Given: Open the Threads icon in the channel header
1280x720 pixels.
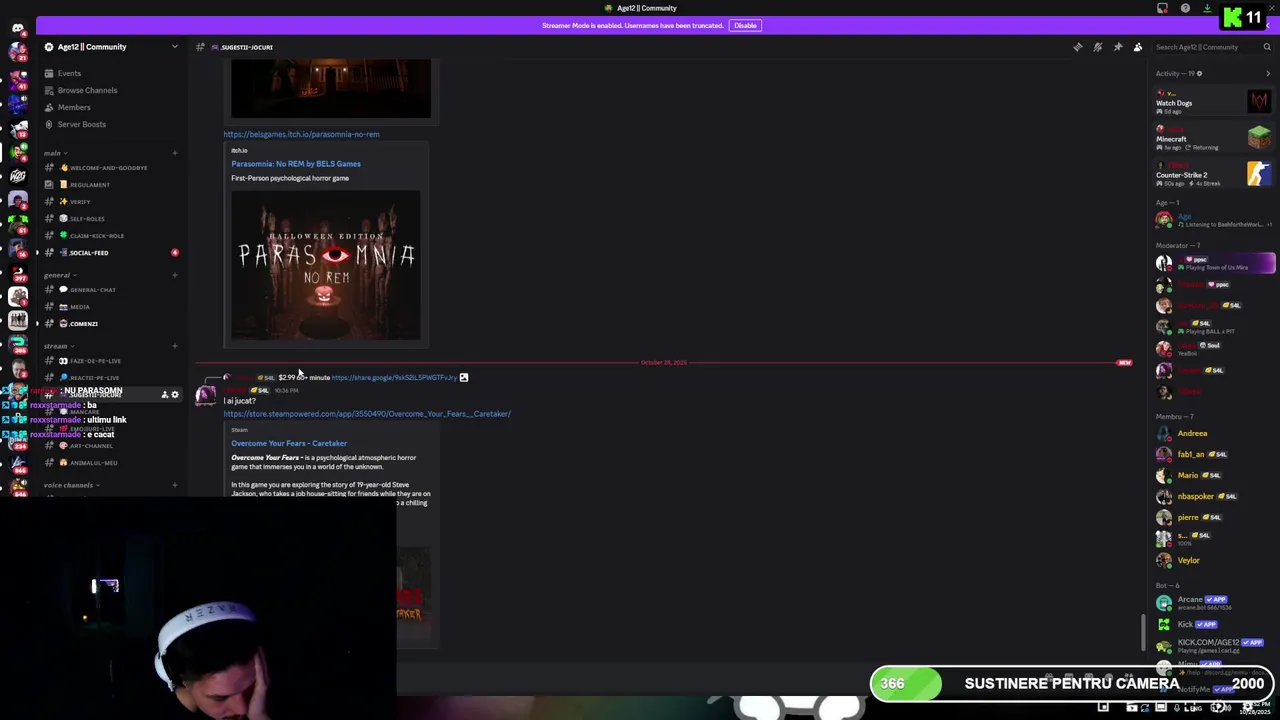Looking at the screenshot, I should click(1078, 47).
